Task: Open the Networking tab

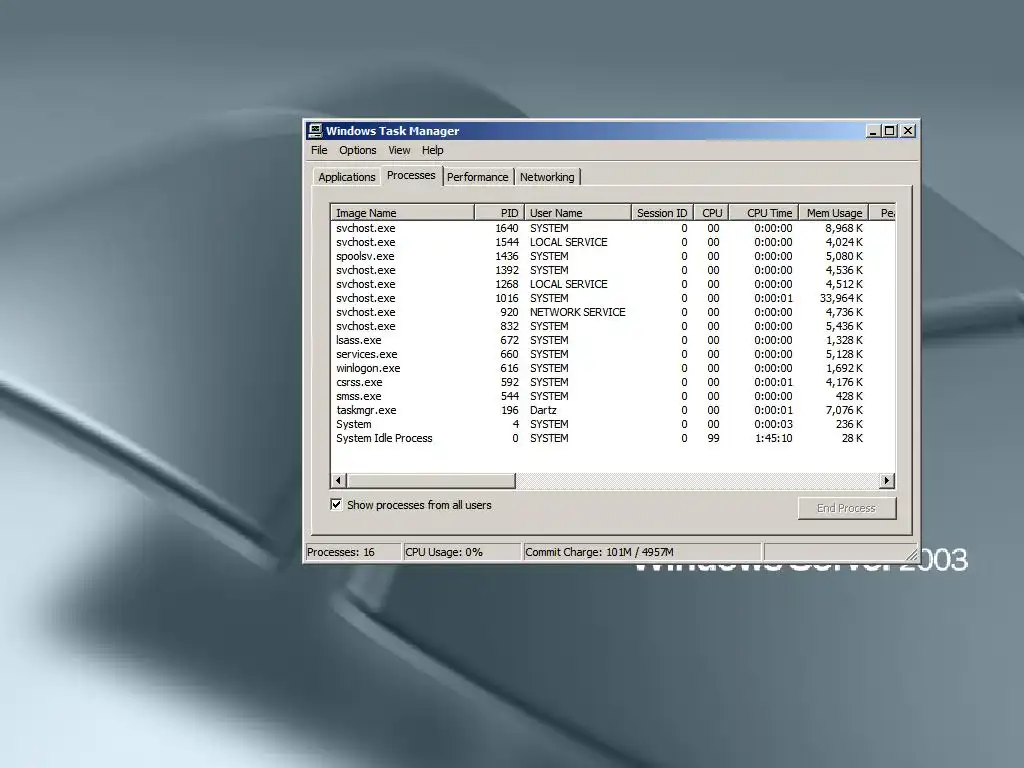Action: (547, 177)
